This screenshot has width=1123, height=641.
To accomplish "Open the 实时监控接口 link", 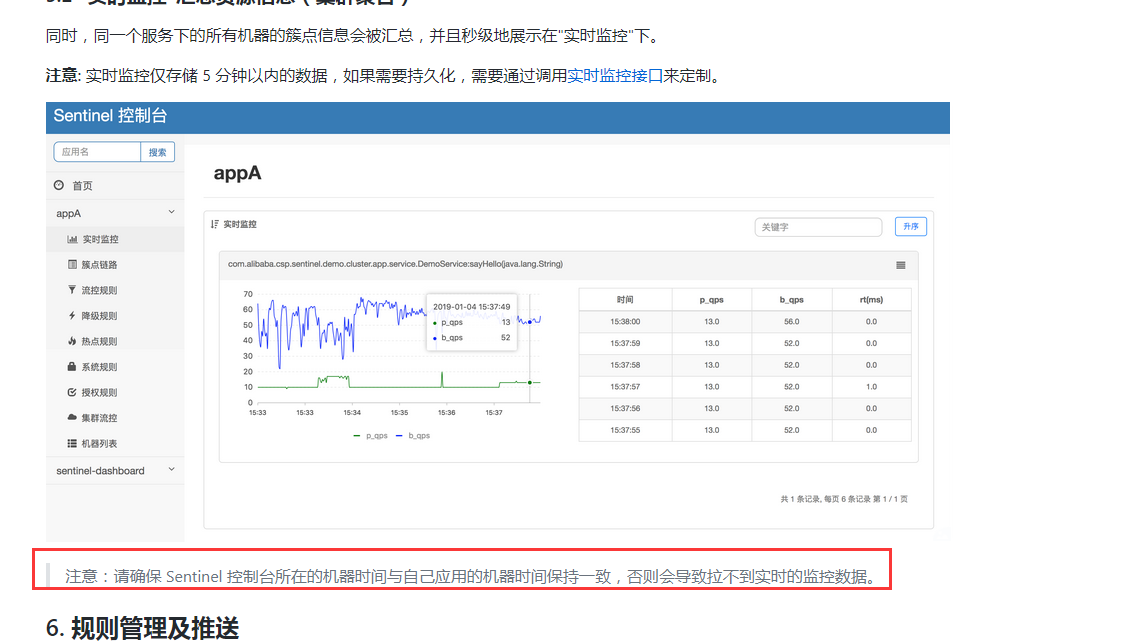I will 614,76.
